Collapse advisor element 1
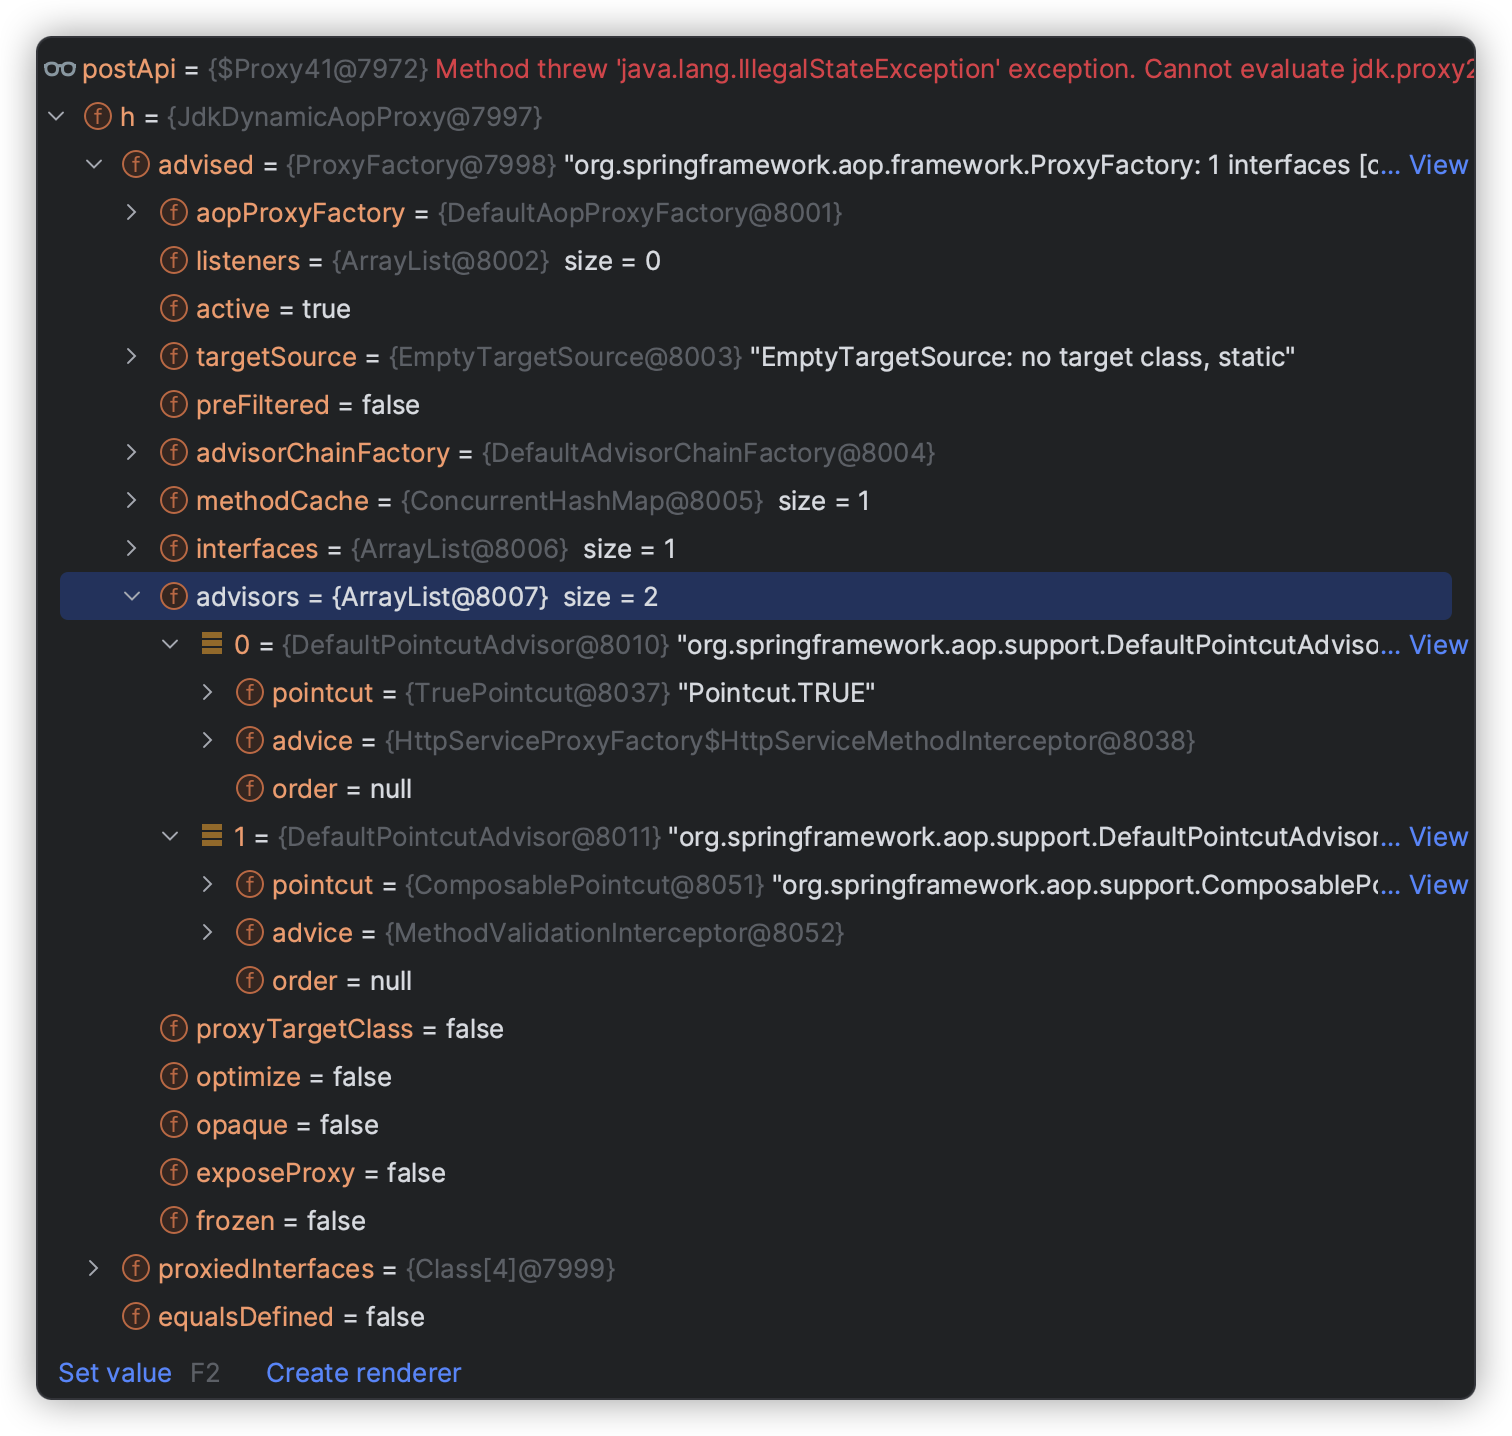The width and height of the screenshot is (1512, 1436). (170, 837)
